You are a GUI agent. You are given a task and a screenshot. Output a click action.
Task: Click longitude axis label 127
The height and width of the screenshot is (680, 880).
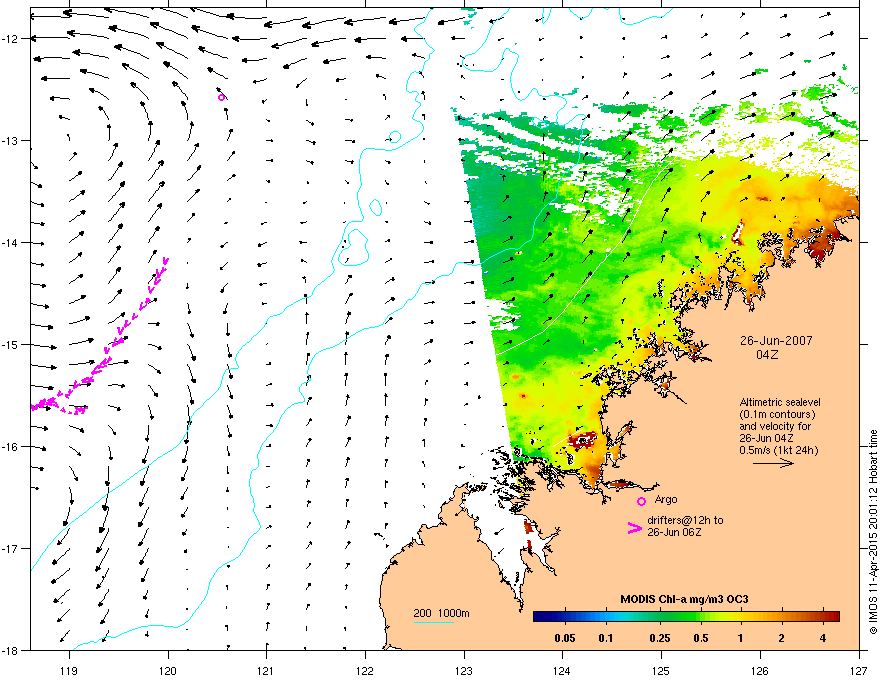tap(859, 670)
